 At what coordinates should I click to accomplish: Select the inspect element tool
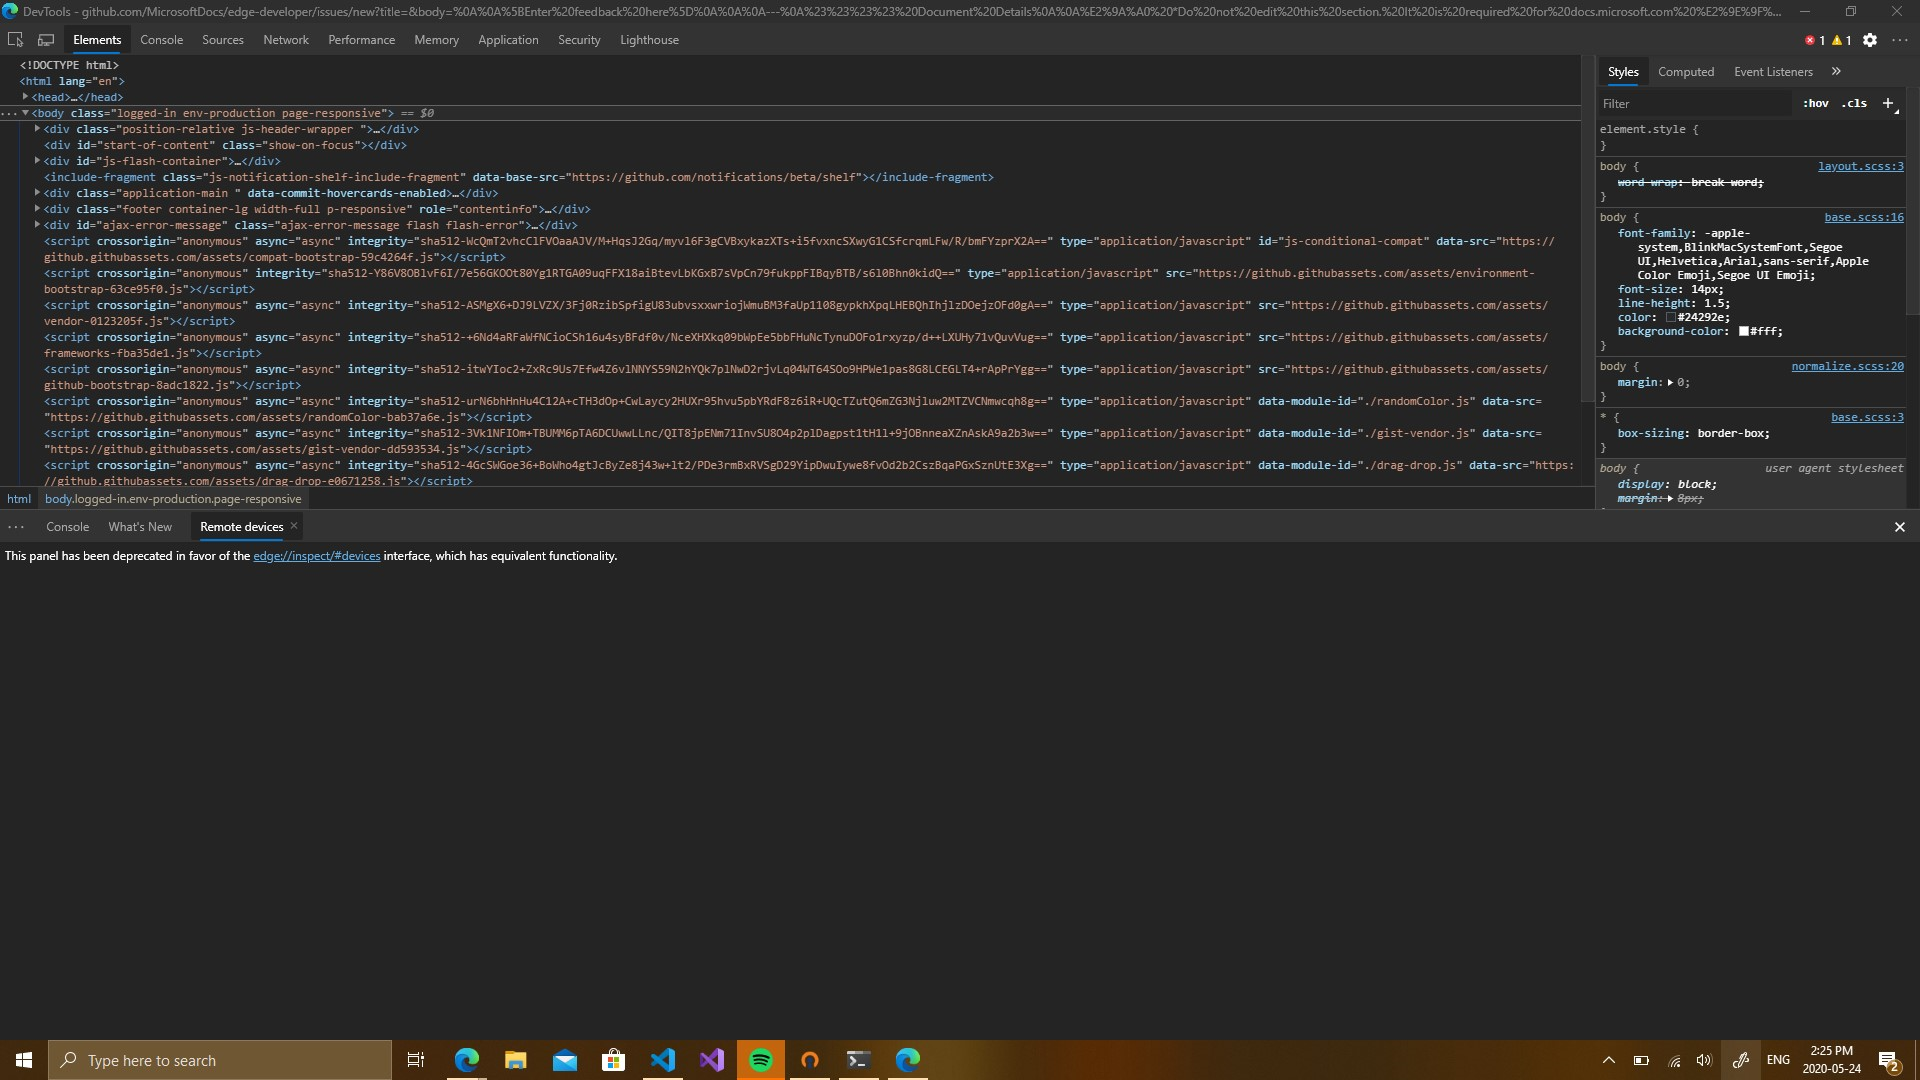[x=15, y=39]
